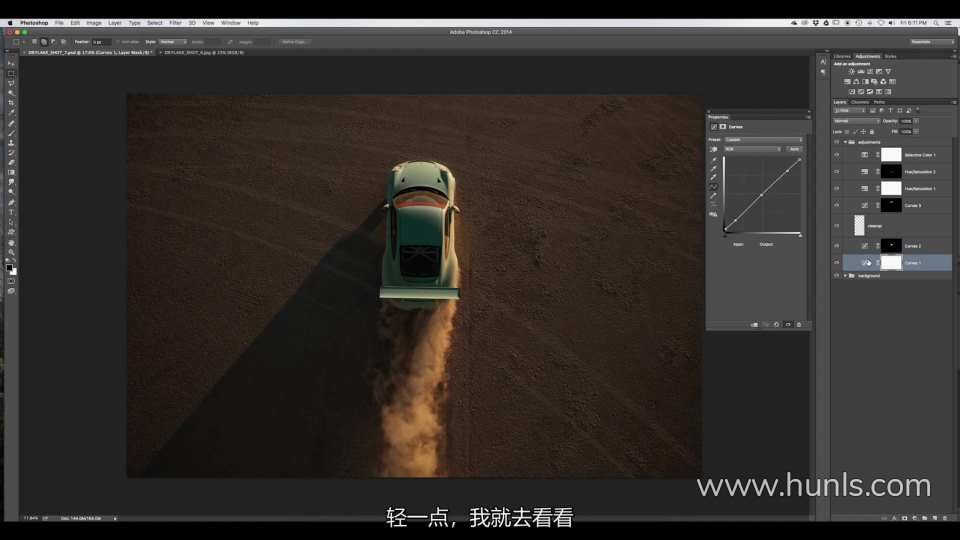Image resolution: width=960 pixels, height=540 pixels.
Task: Open the Curves Preset dropdown
Action: click(x=763, y=140)
